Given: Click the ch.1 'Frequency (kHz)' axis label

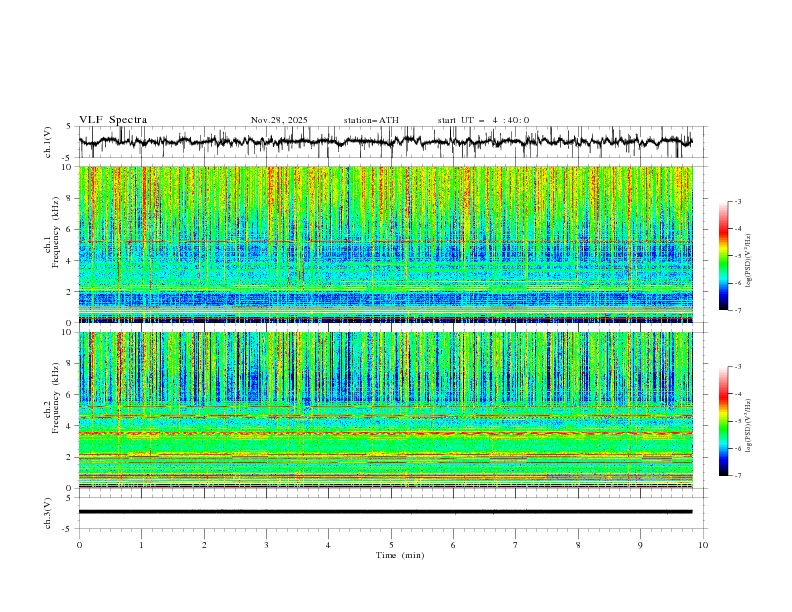Looking at the screenshot, I should (55, 232).
